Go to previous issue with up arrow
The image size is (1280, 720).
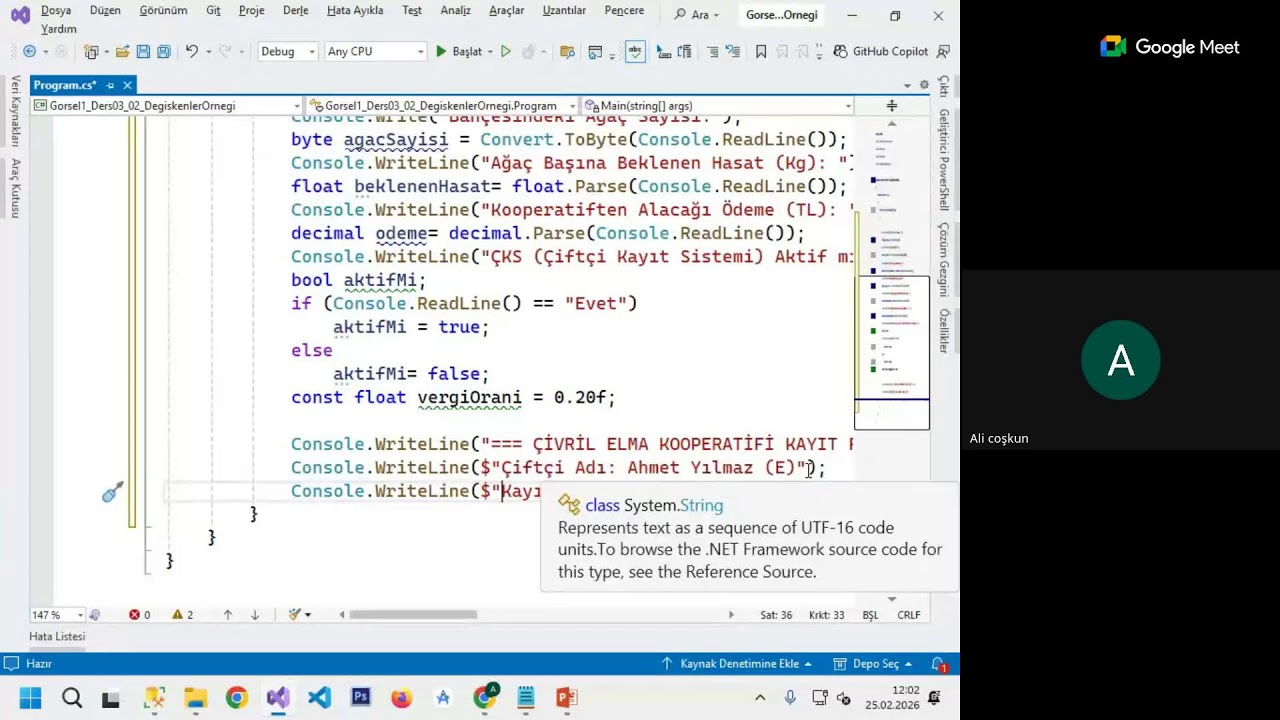tap(228, 615)
